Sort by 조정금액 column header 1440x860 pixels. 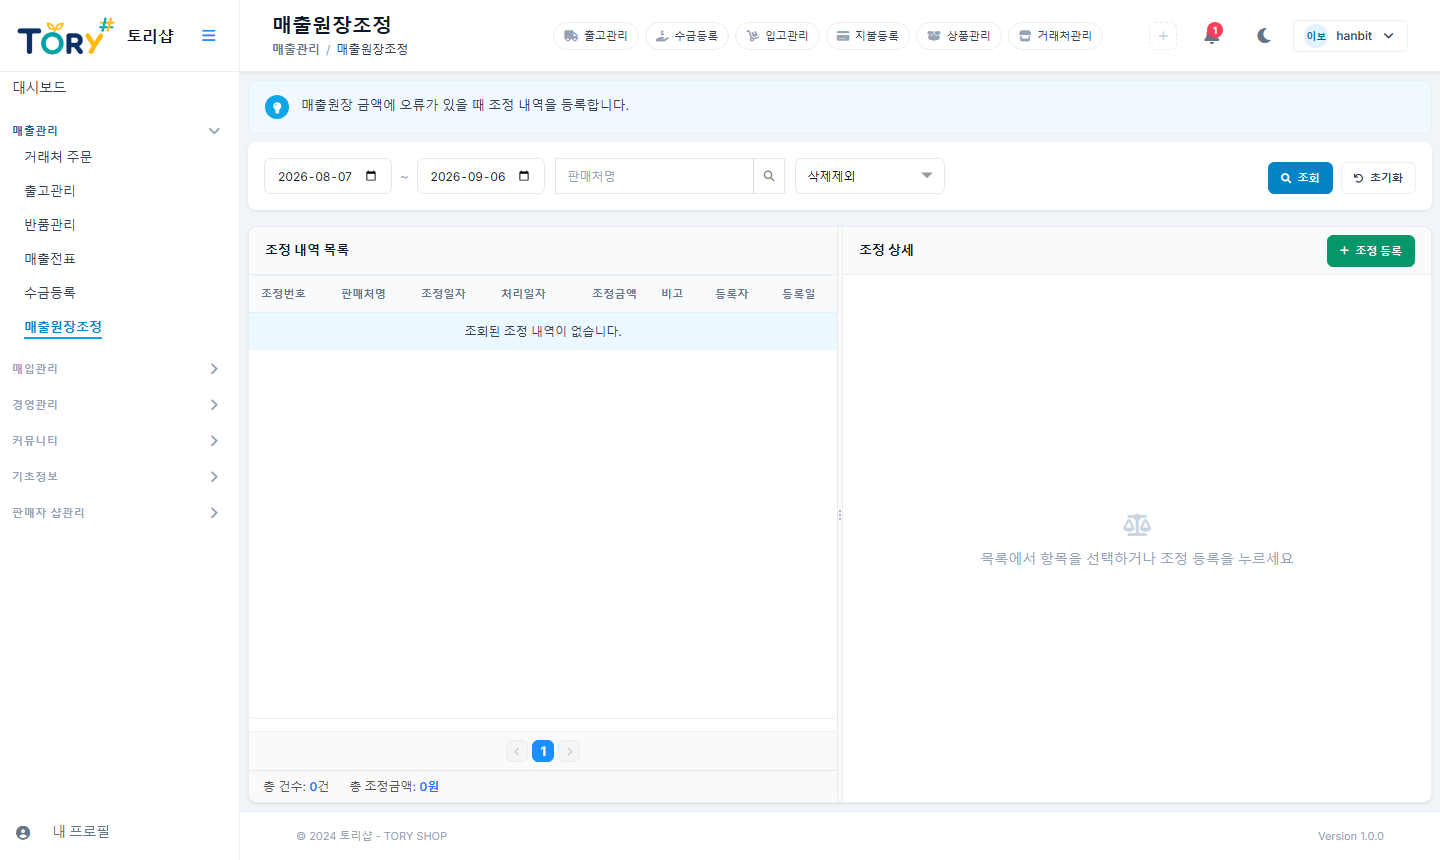[614, 294]
